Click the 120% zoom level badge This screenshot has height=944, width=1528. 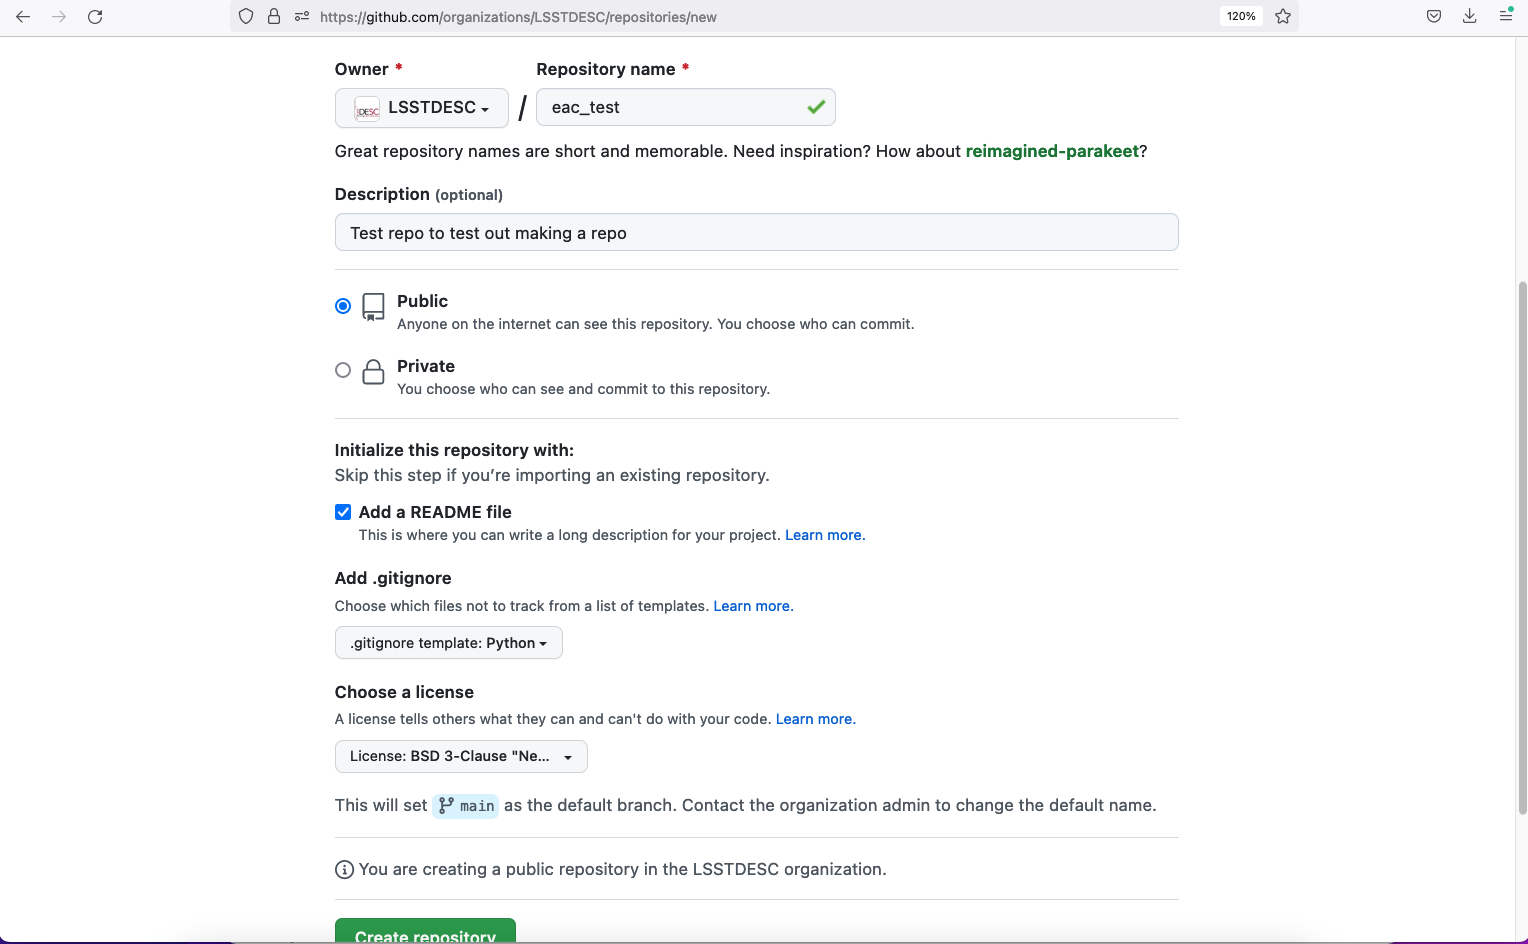(x=1241, y=17)
